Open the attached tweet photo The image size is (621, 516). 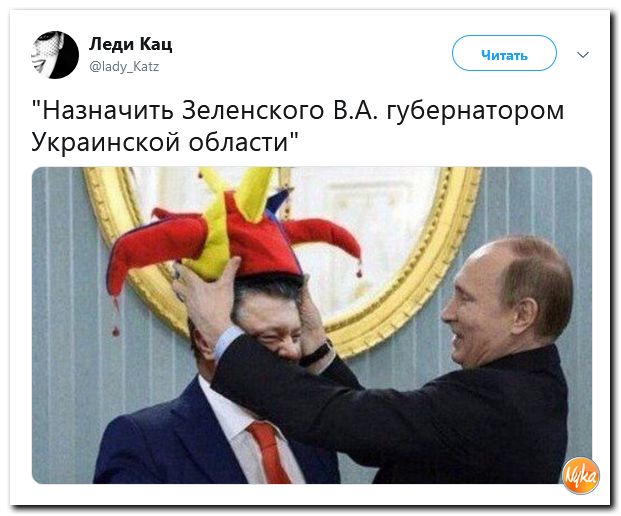coord(312,325)
